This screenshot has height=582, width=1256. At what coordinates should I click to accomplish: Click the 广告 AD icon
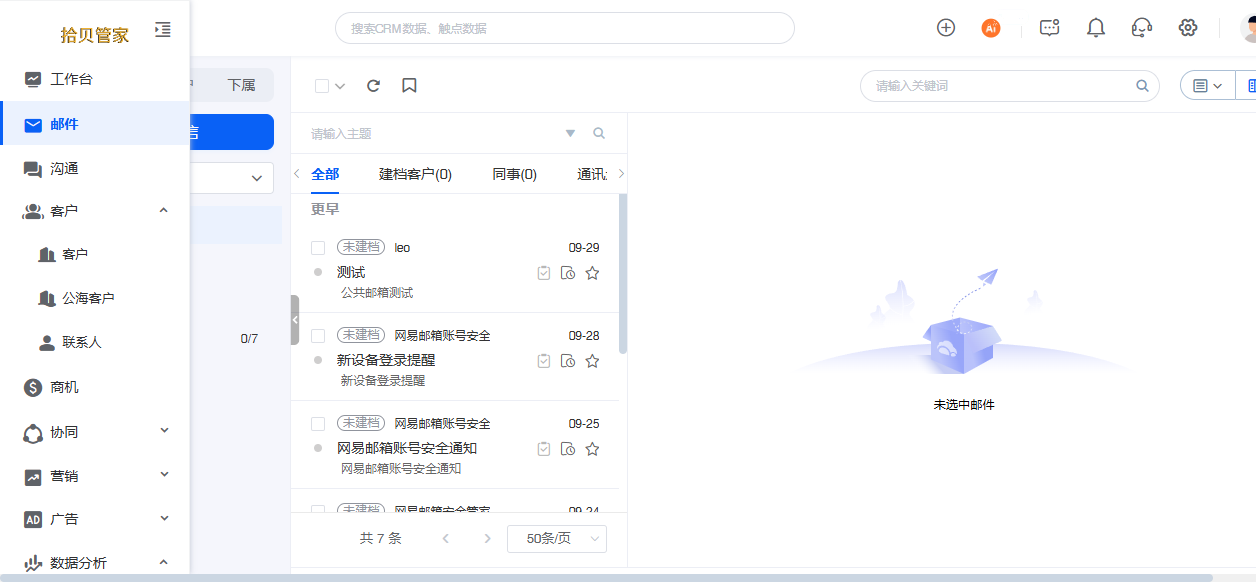click(33, 519)
